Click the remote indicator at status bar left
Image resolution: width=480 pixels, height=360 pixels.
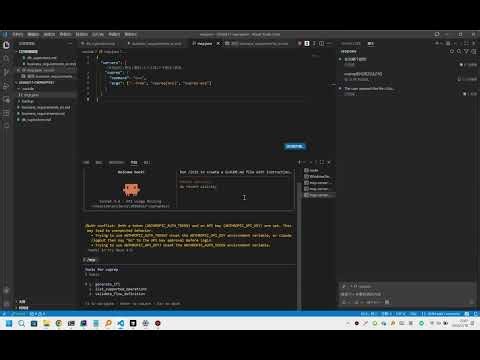coord(4,314)
